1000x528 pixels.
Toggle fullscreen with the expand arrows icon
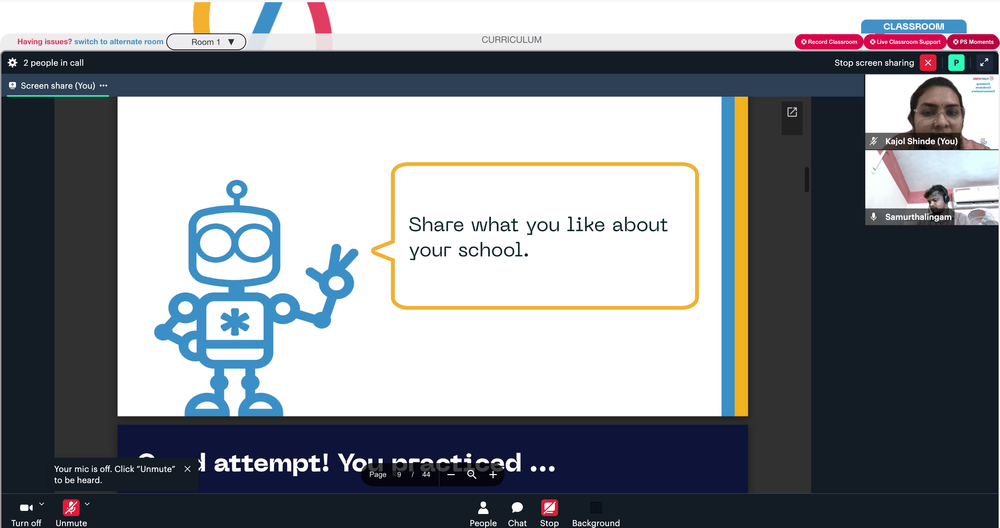pyautogui.click(x=984, y=62)
